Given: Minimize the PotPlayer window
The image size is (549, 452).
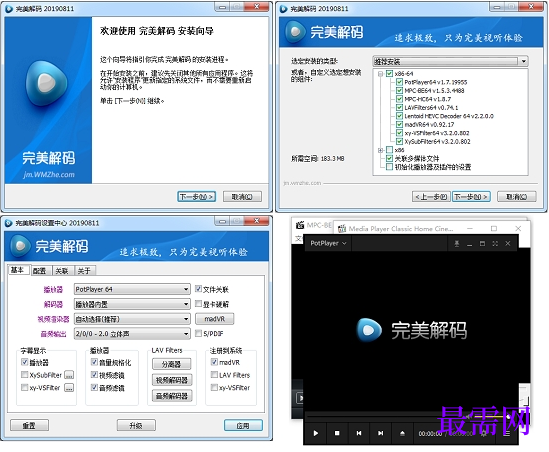Looking at the screenshot, I should [470, 244].
